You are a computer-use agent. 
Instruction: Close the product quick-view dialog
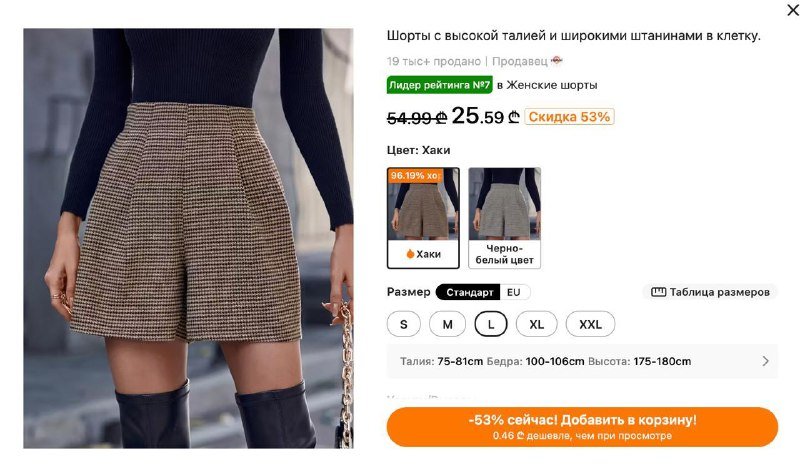(792, 10)
